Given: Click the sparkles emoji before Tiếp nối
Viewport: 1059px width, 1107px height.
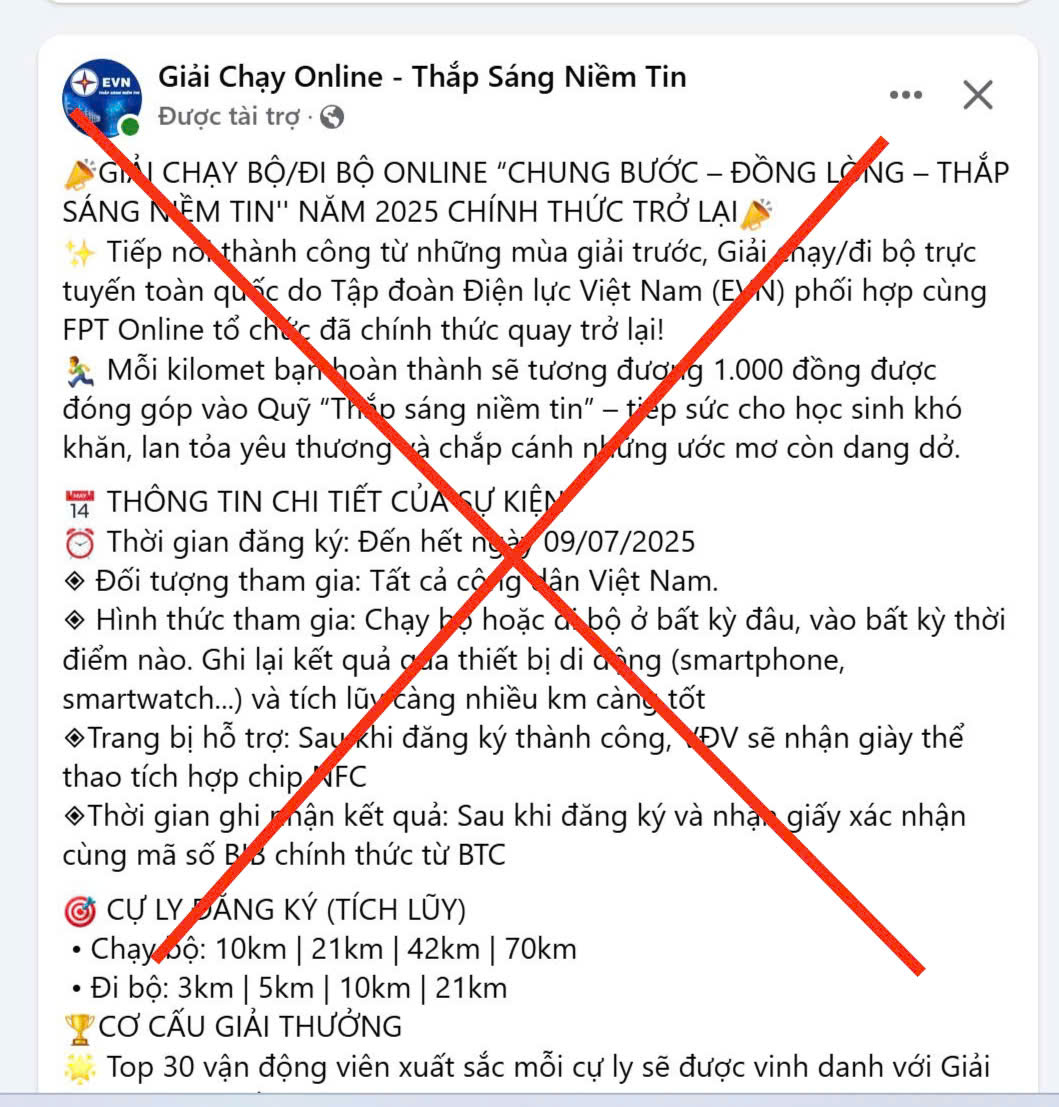Looking at the screenshot, I should pyautogui.click(x=79, y=253).
